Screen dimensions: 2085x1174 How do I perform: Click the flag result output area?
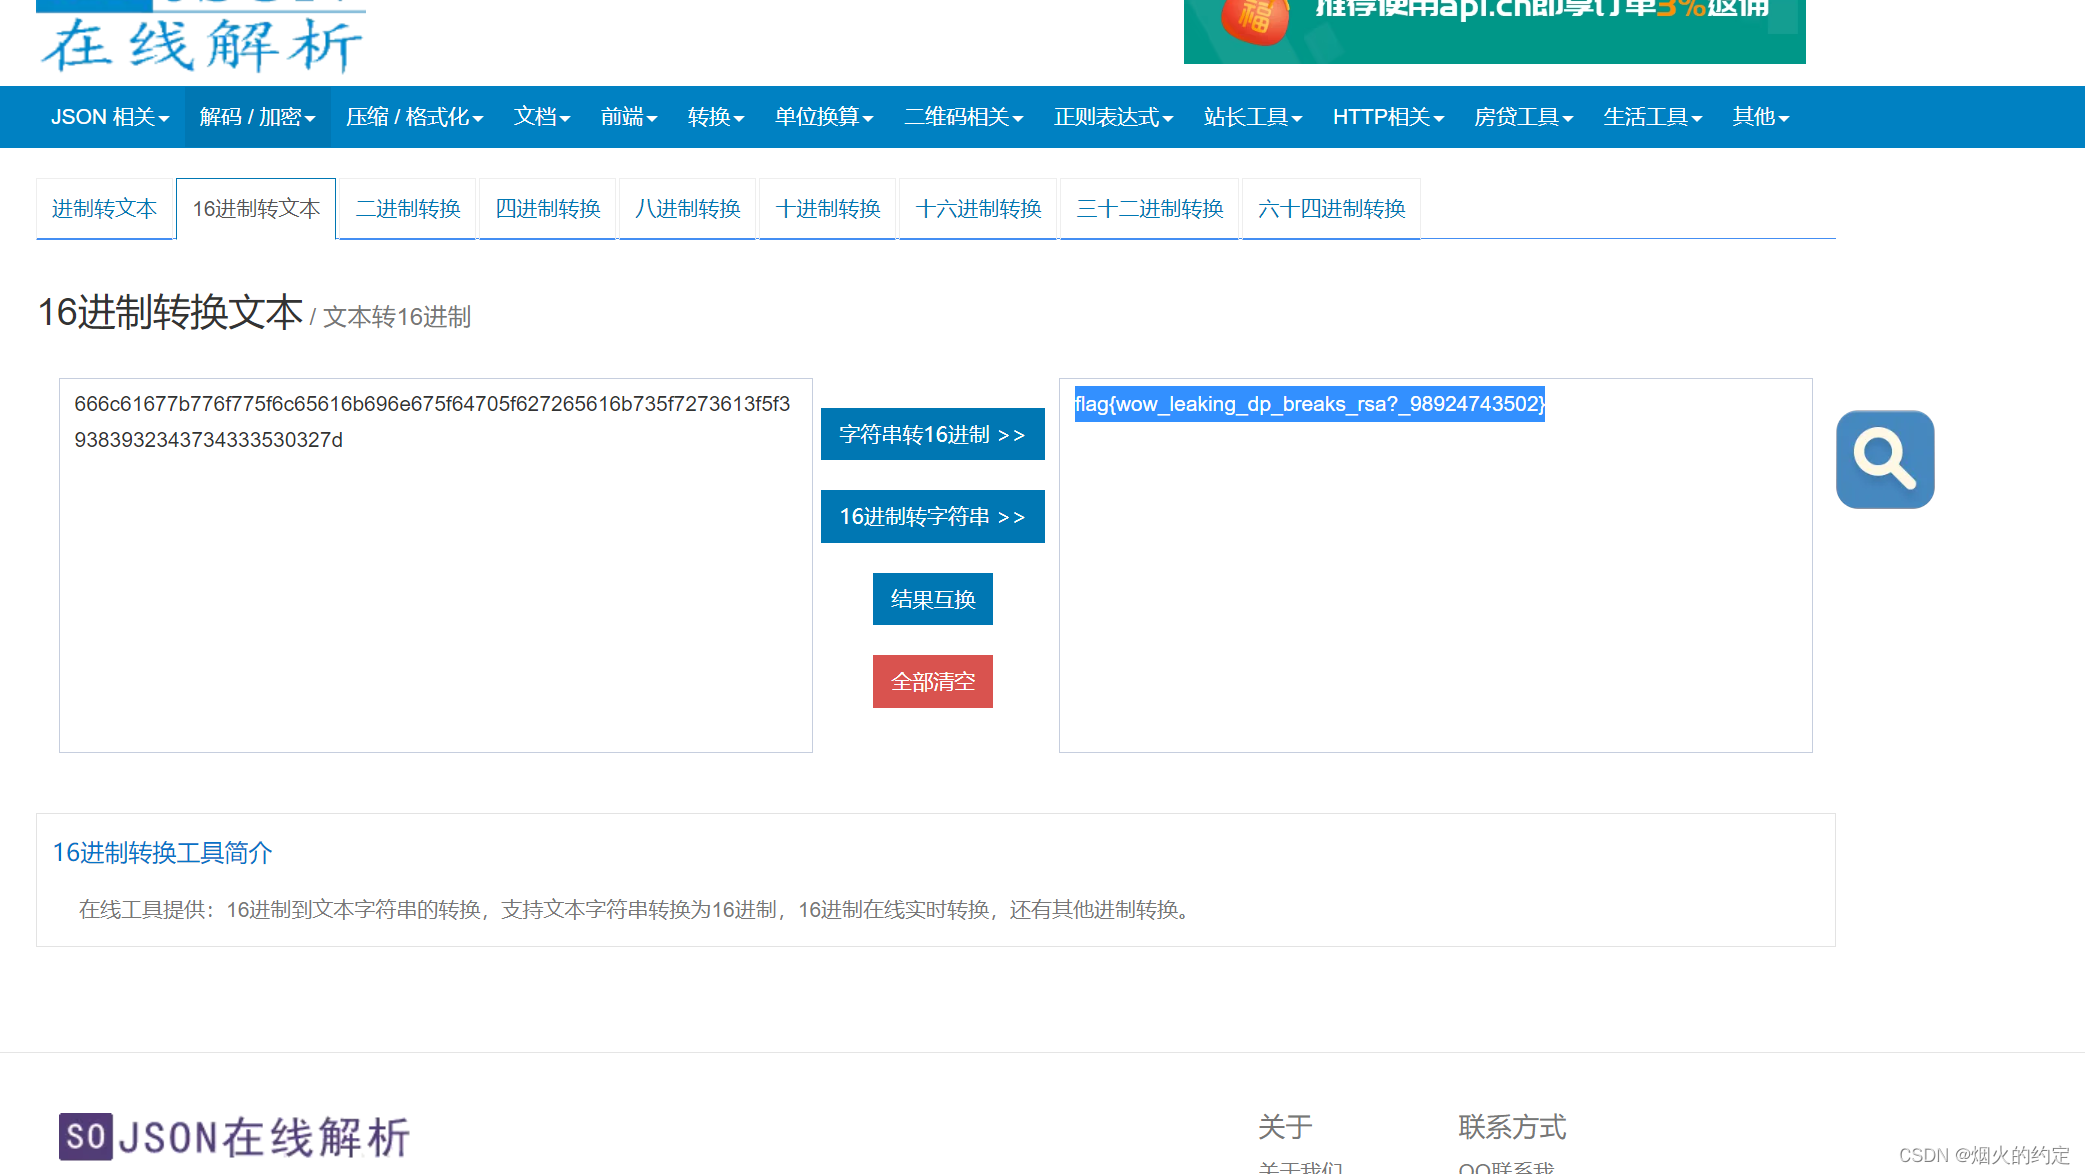click(x=1436, y=565)
